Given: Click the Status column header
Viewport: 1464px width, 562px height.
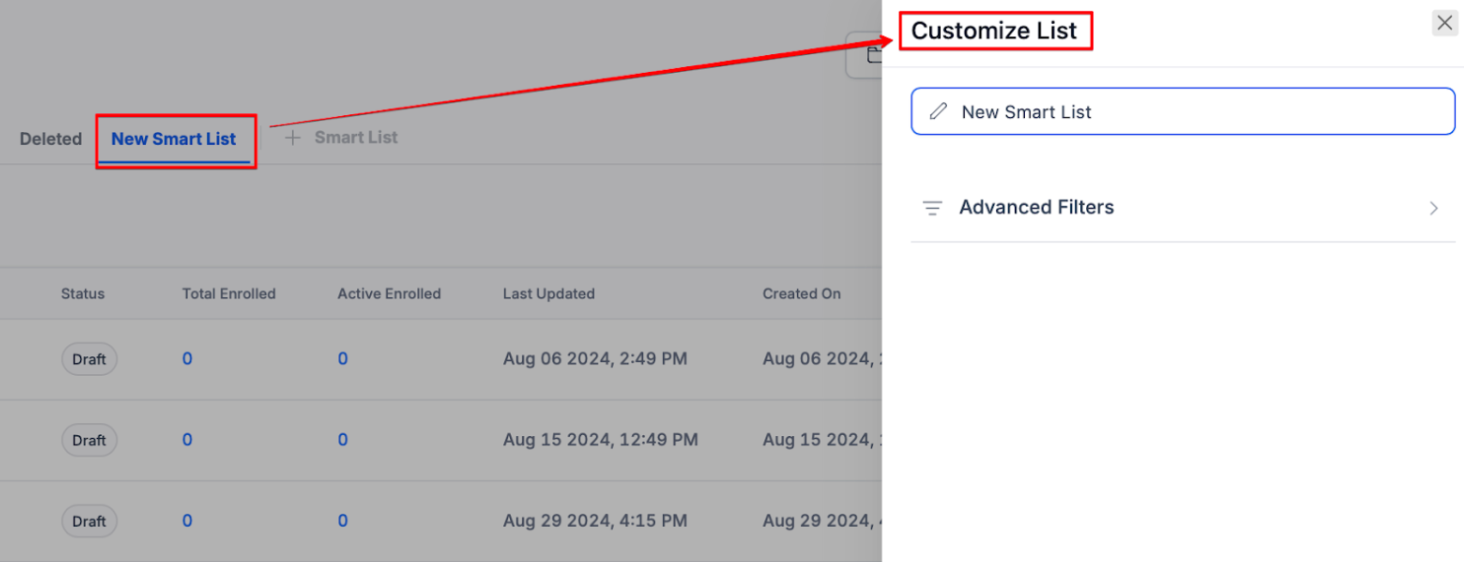Looking at the screenshot, I should 83,294.
